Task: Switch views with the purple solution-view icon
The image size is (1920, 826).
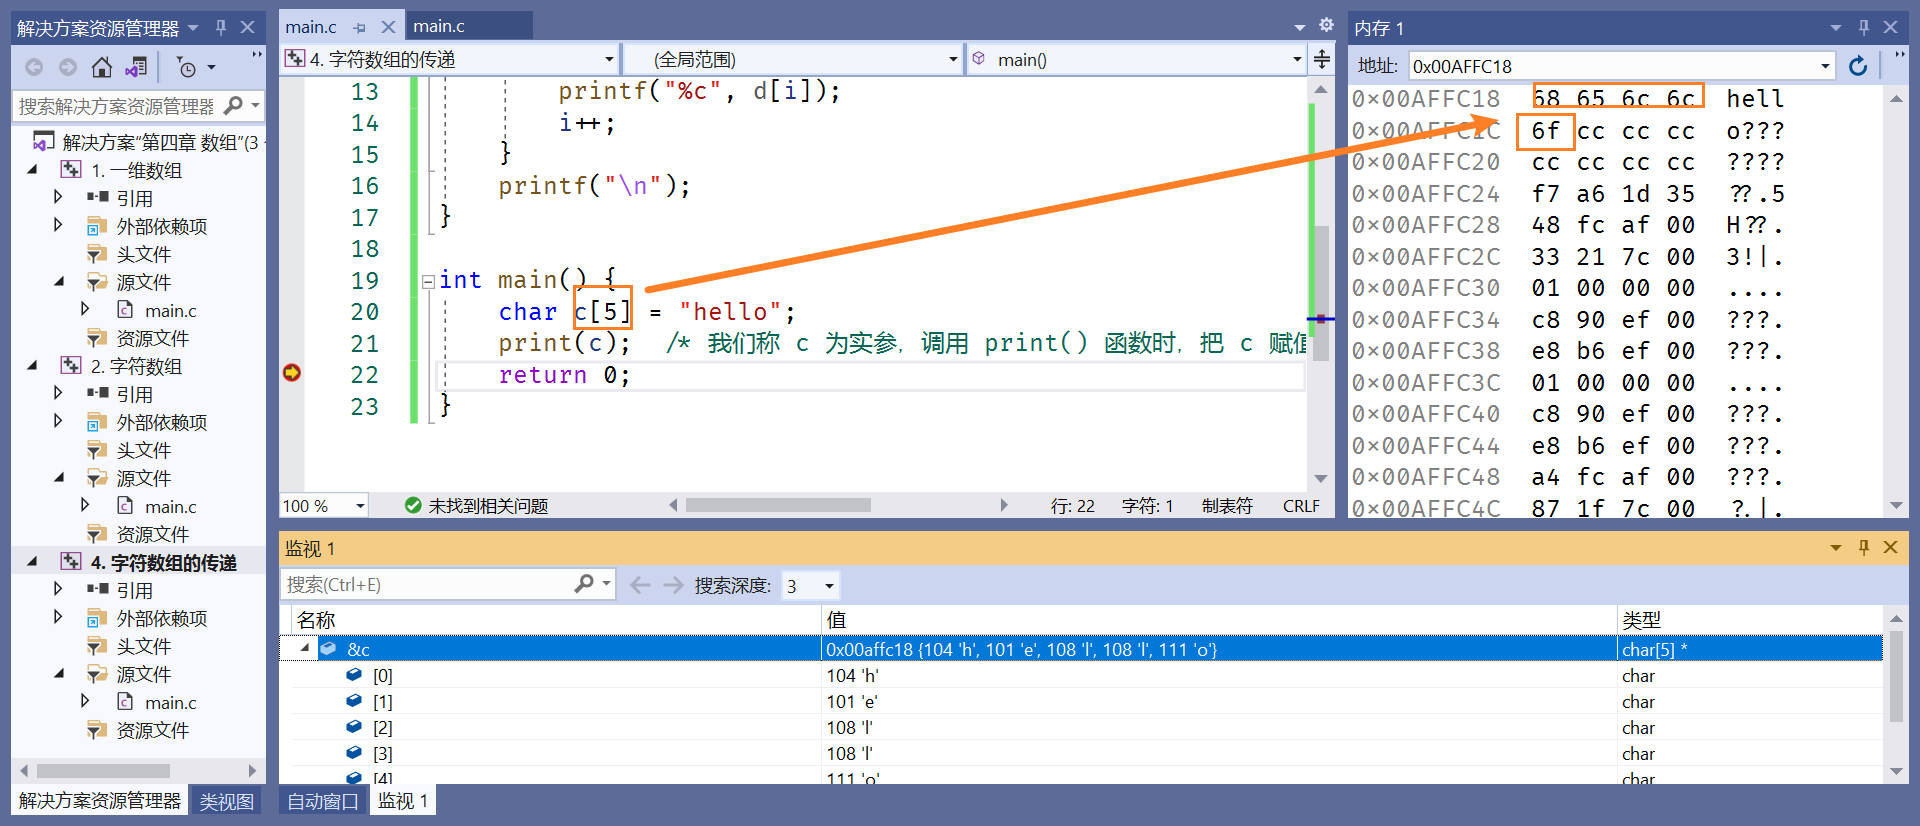Action: 136,67
